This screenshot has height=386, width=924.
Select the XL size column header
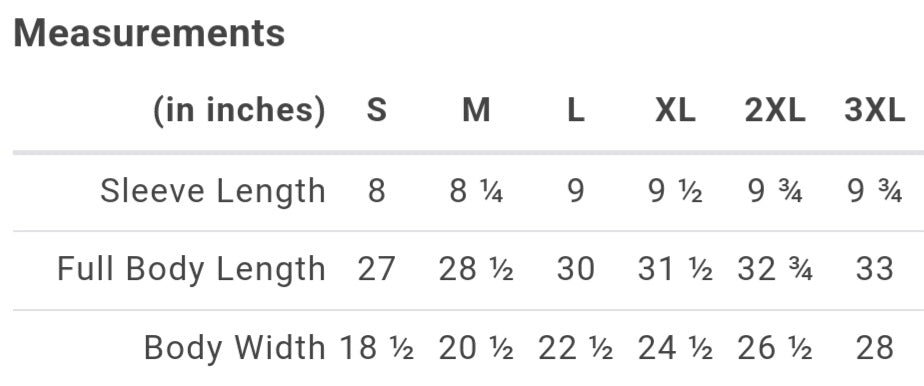click(675, 110)
